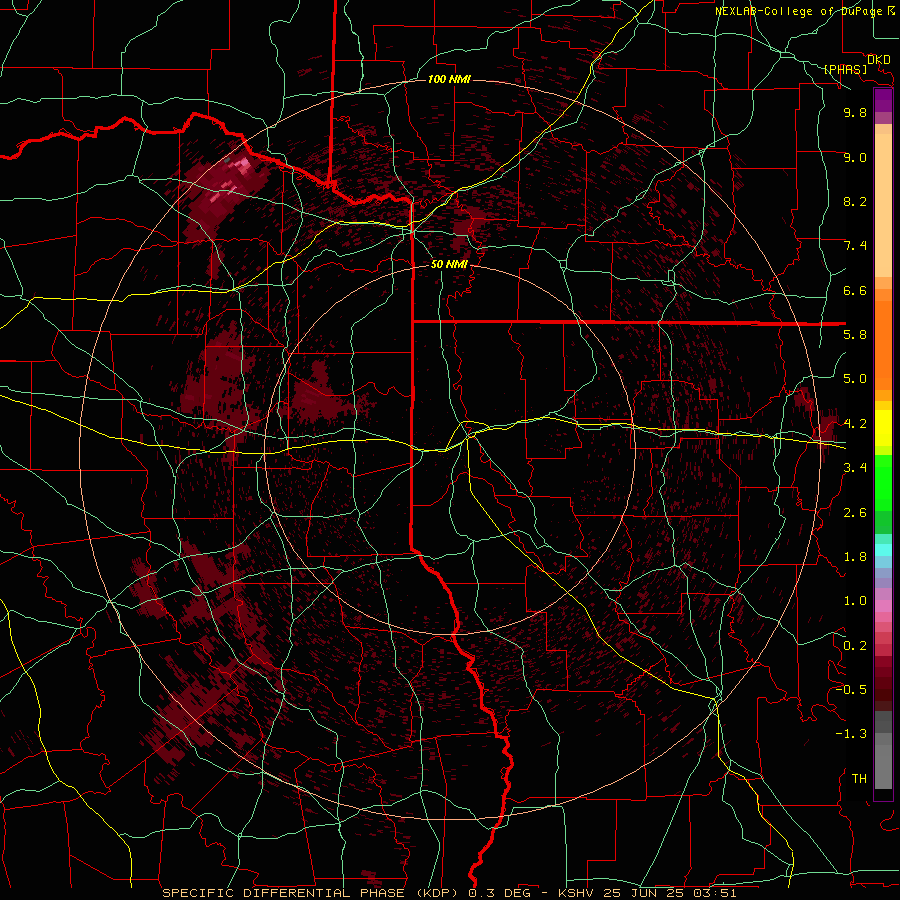Click the 5.8 value on the color scale
Screen dimensions: 900x900
855,335
